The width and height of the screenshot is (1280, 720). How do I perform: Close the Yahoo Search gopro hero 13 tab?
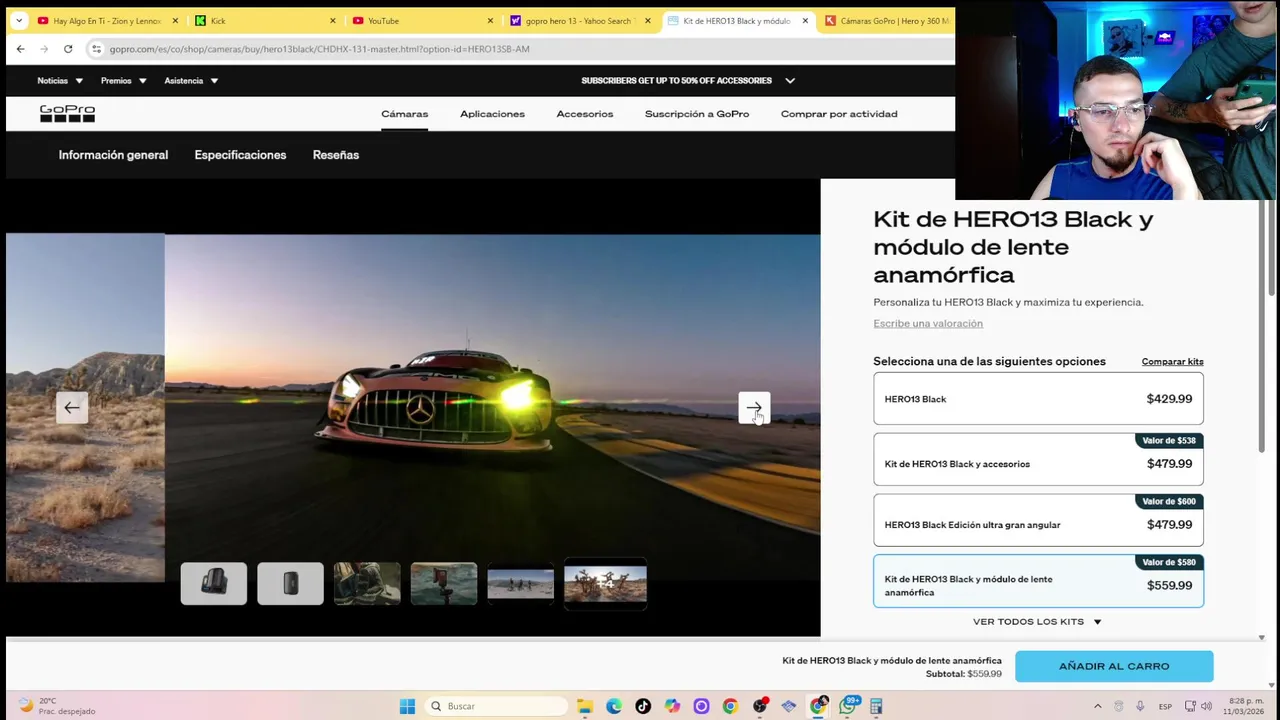tap(647, 20)
